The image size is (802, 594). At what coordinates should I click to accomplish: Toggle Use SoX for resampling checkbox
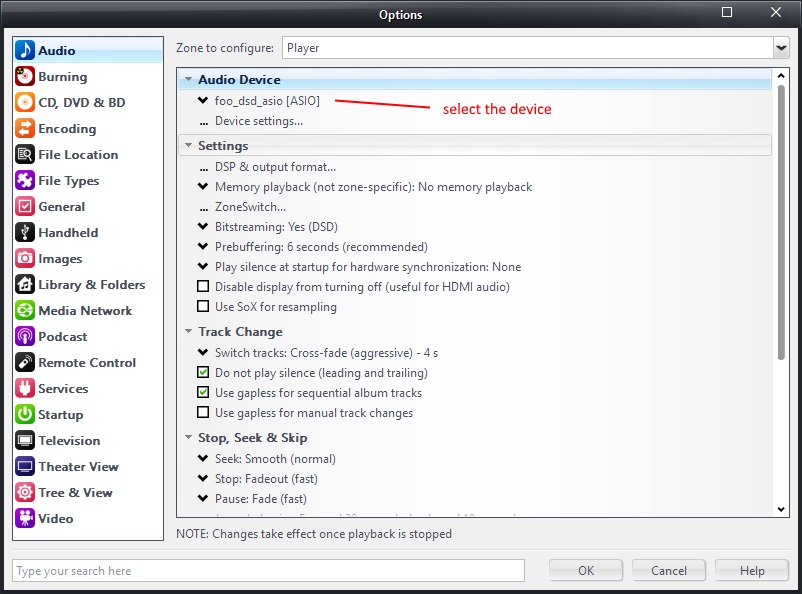pyautogui.click(x=204, y=307)
